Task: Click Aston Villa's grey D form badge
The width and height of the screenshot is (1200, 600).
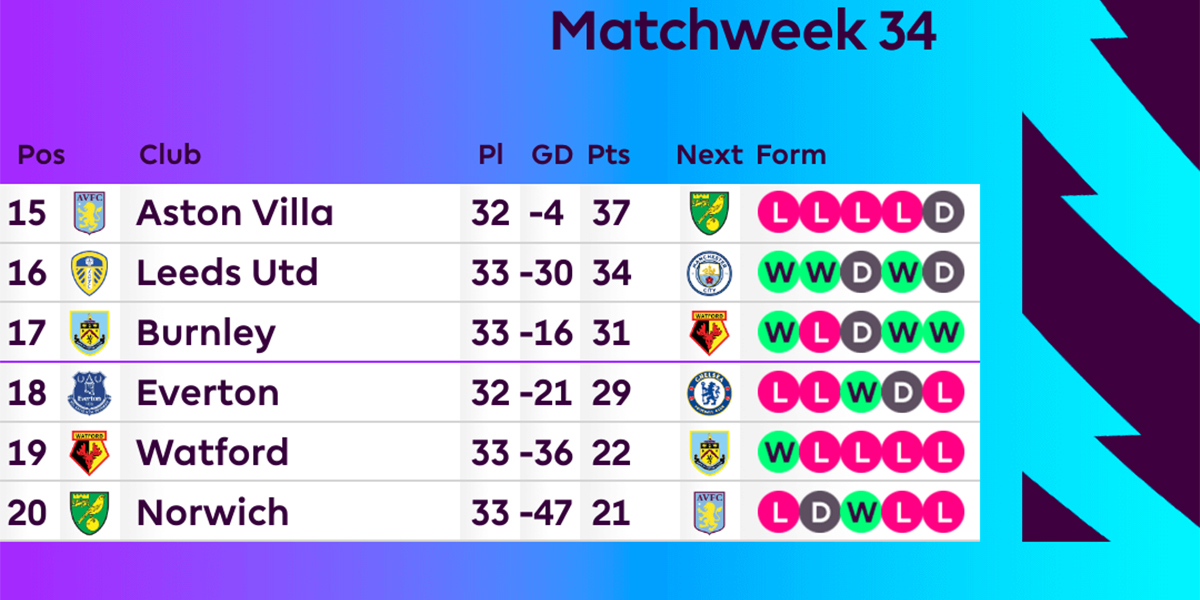Action: (941, 213)
